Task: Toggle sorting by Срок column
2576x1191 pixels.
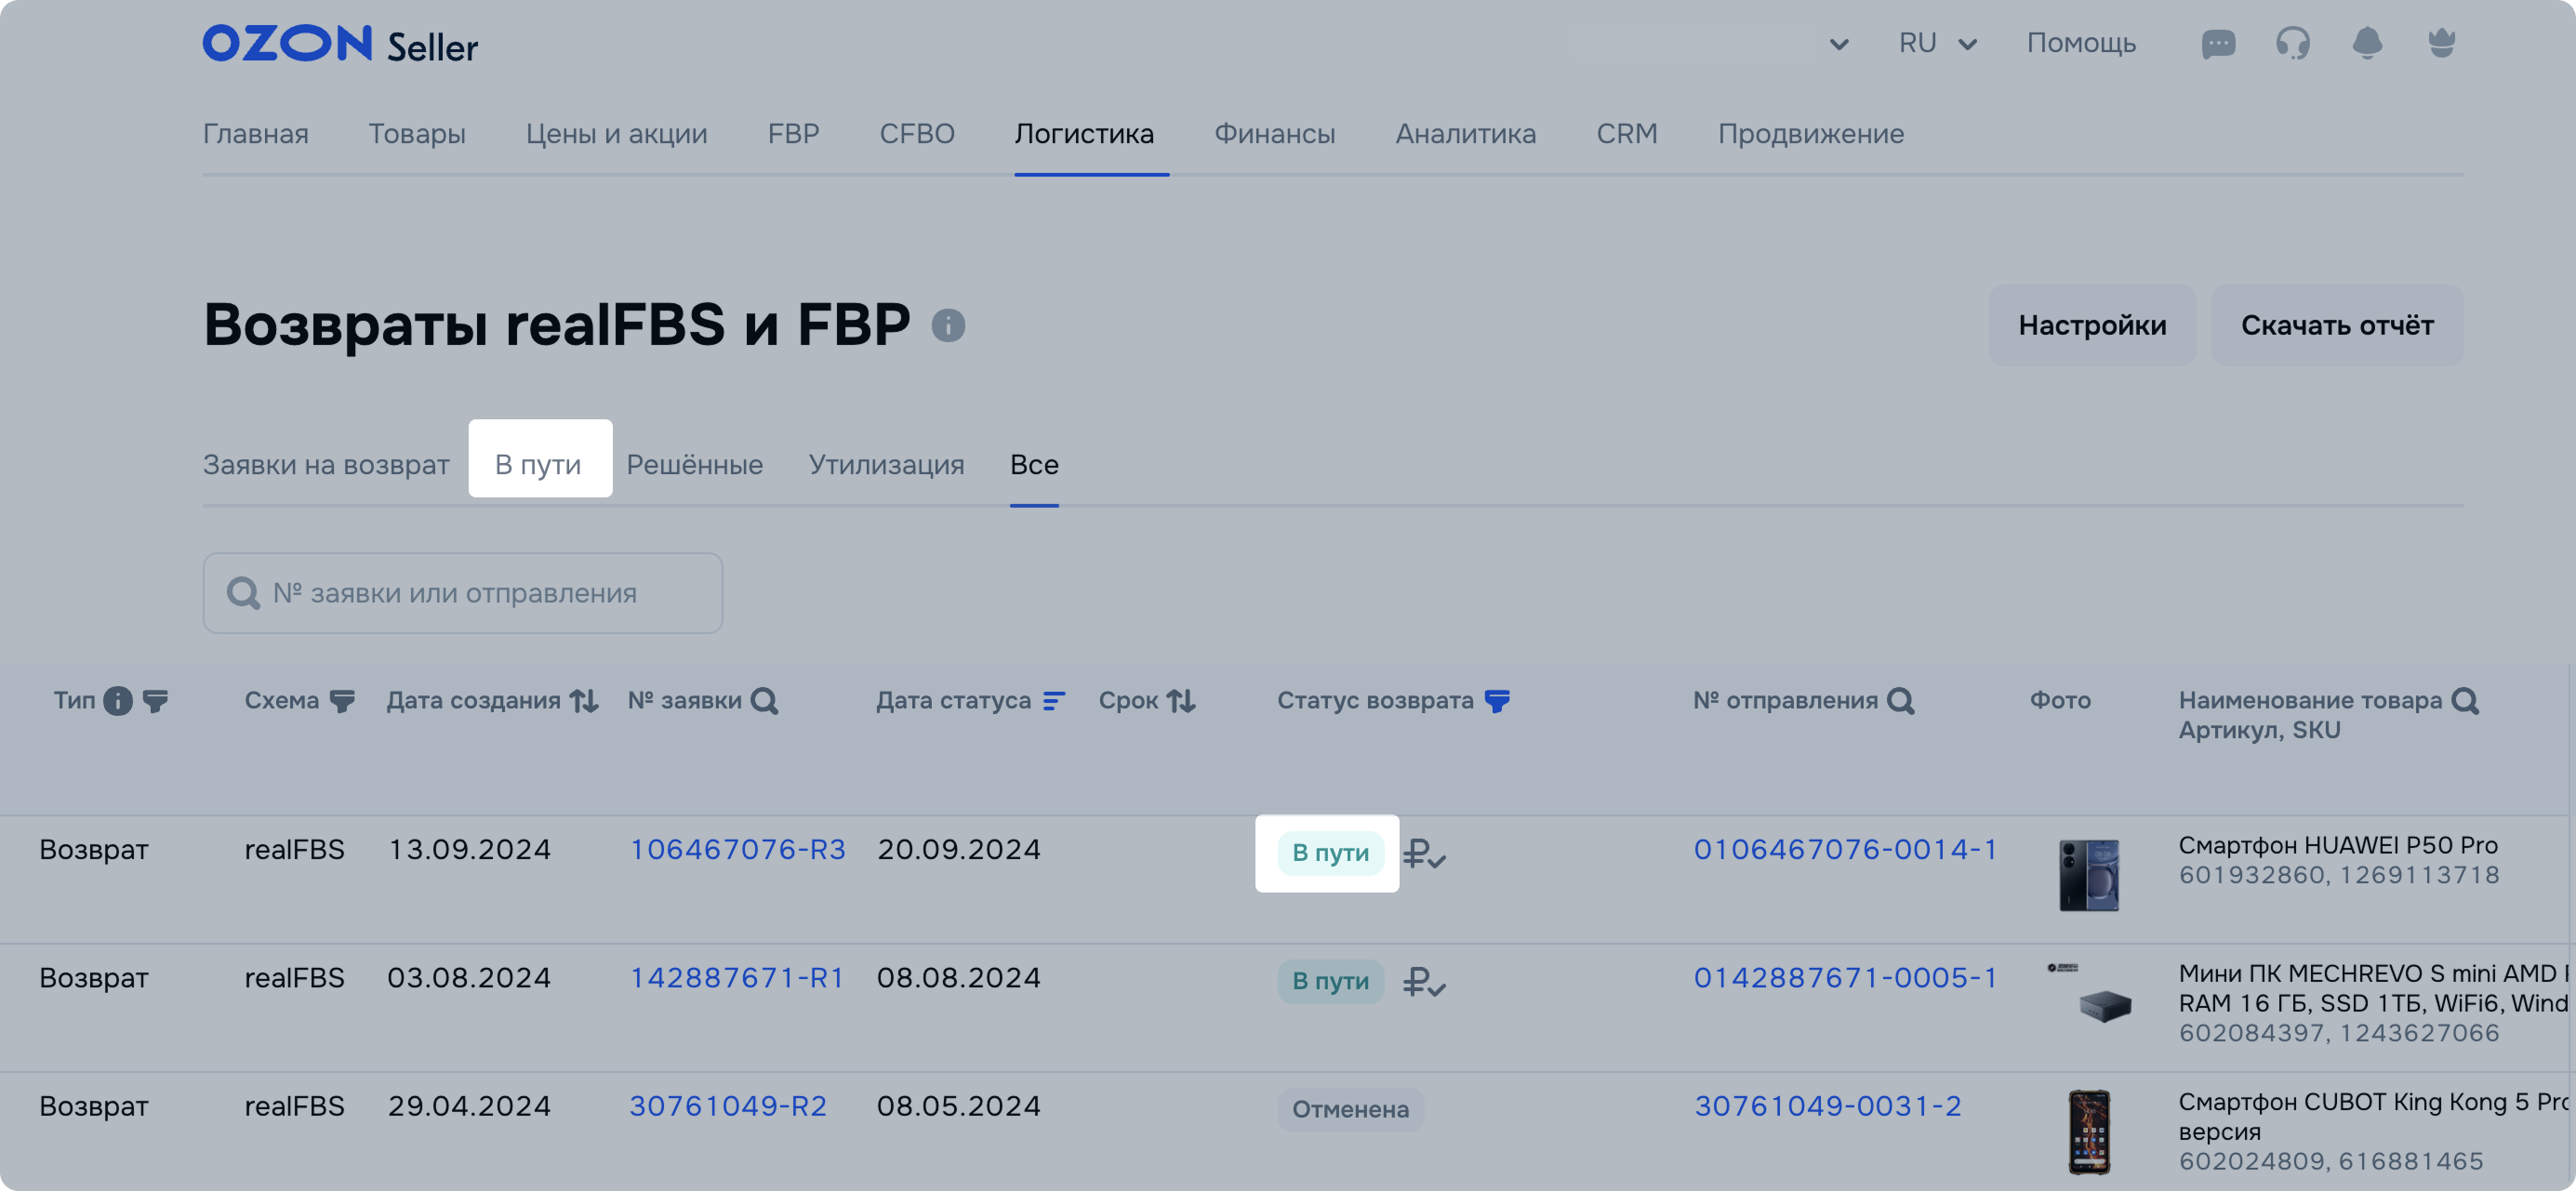Action: pos(1181,701)
